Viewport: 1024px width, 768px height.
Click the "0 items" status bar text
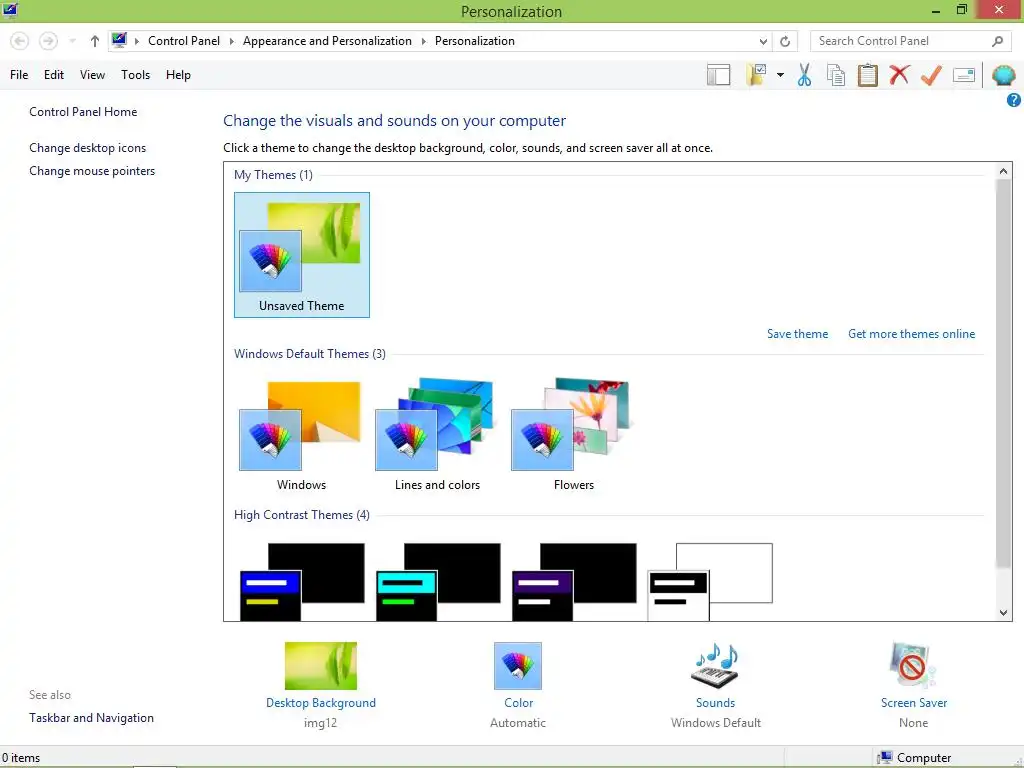tap(21, 758)
